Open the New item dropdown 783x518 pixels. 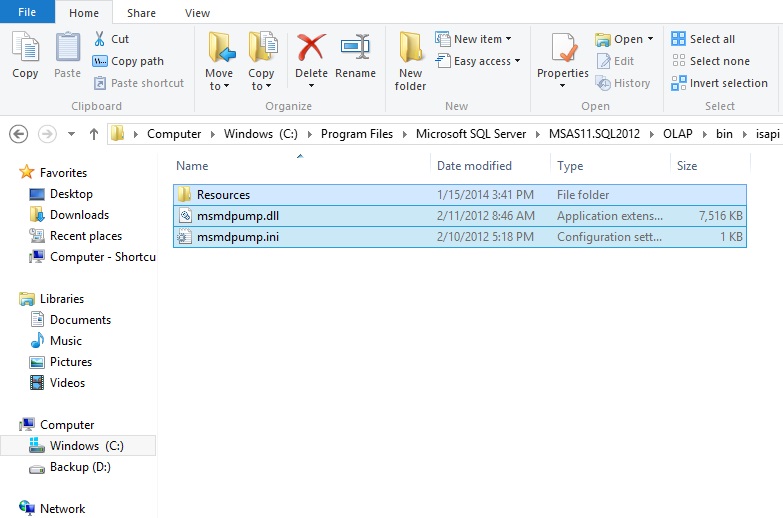[473, 39]
